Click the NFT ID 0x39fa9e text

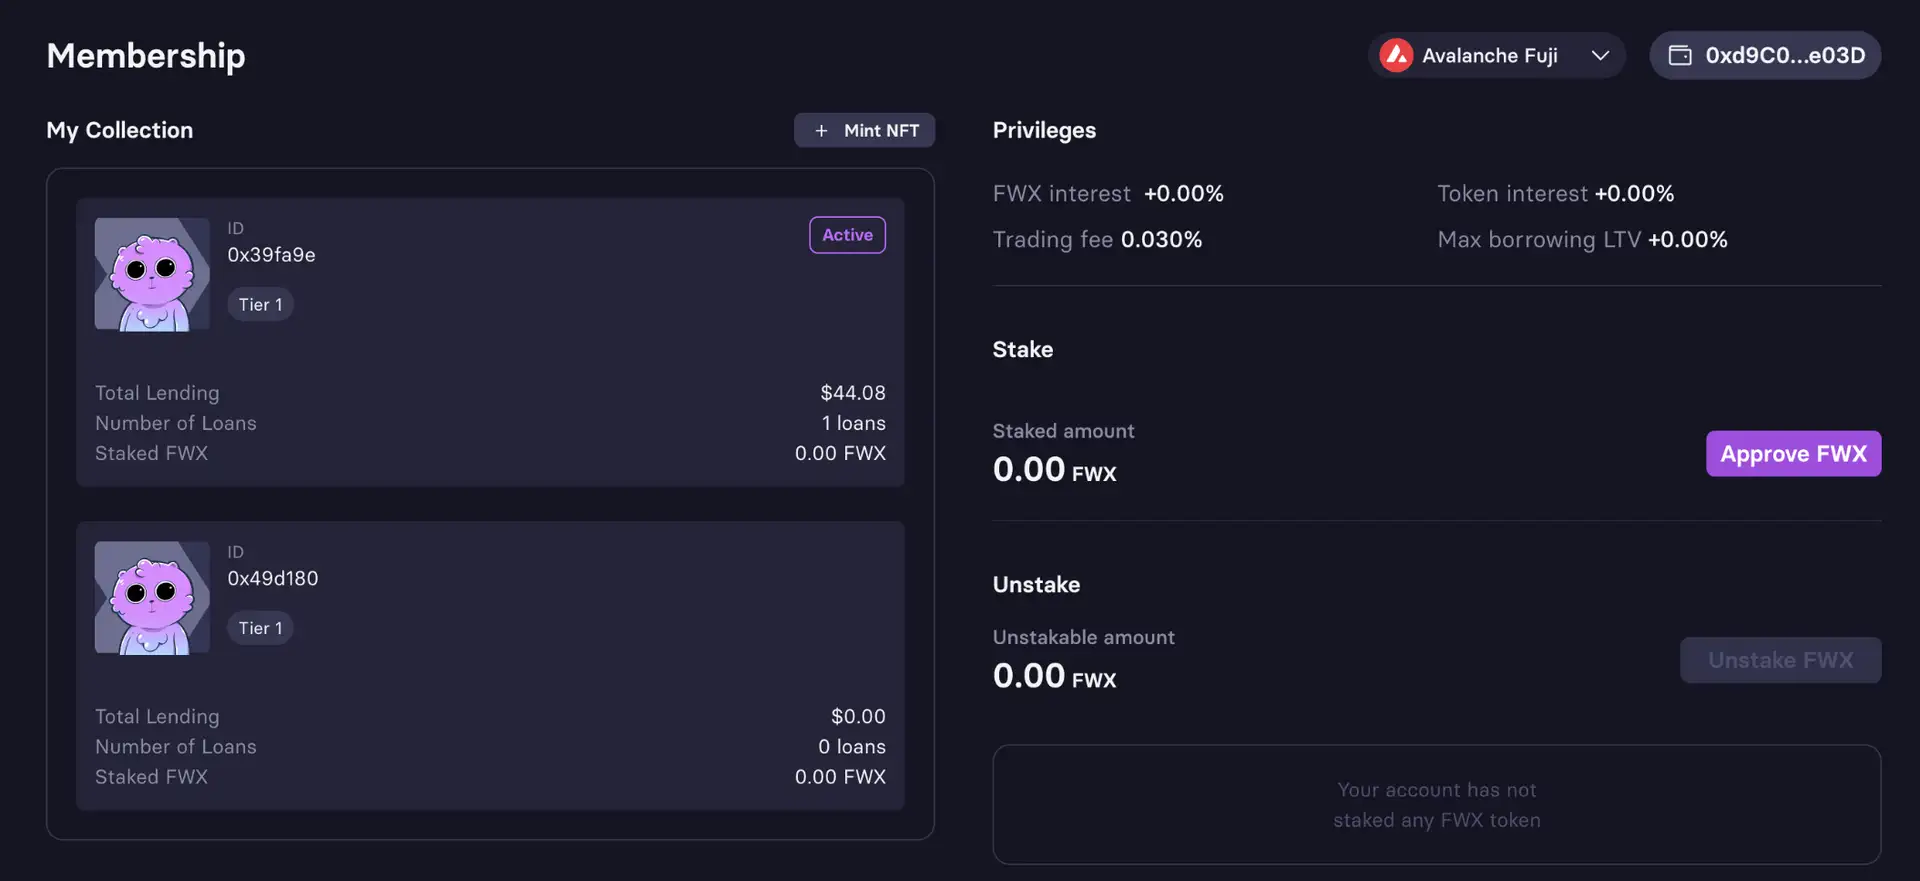tap(271, 255)
